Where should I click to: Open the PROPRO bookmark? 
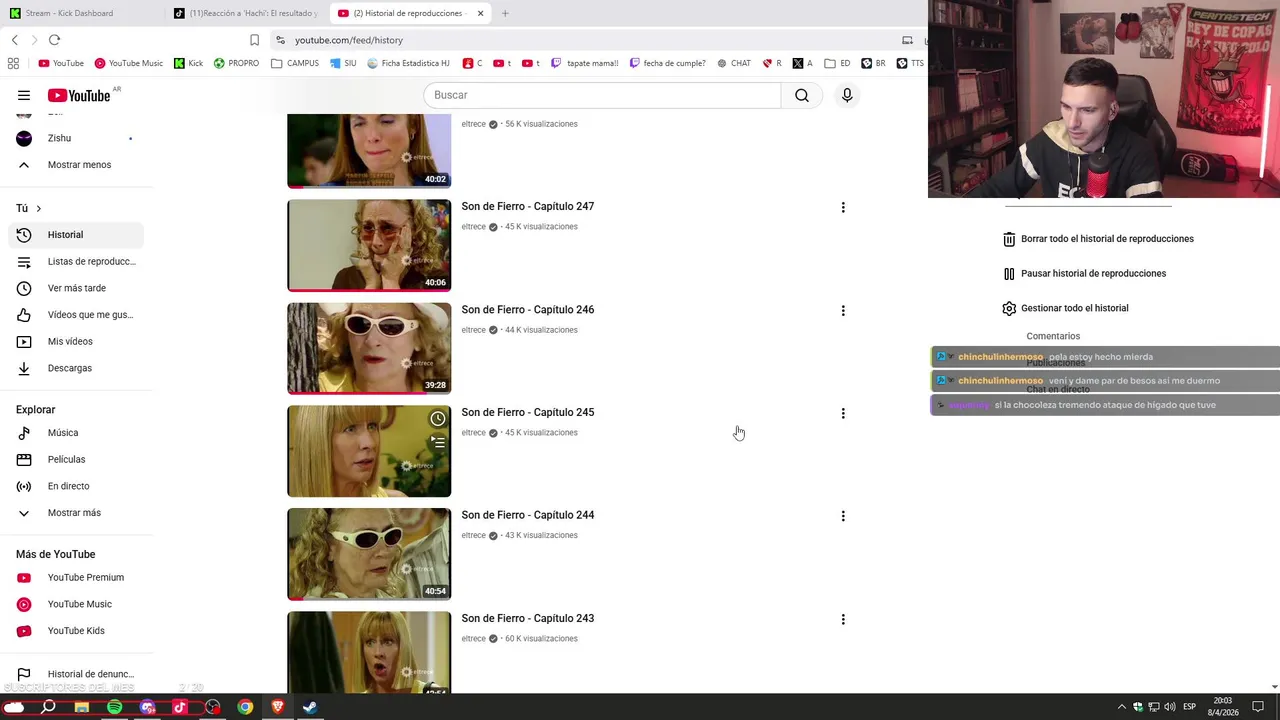point(236,63)
